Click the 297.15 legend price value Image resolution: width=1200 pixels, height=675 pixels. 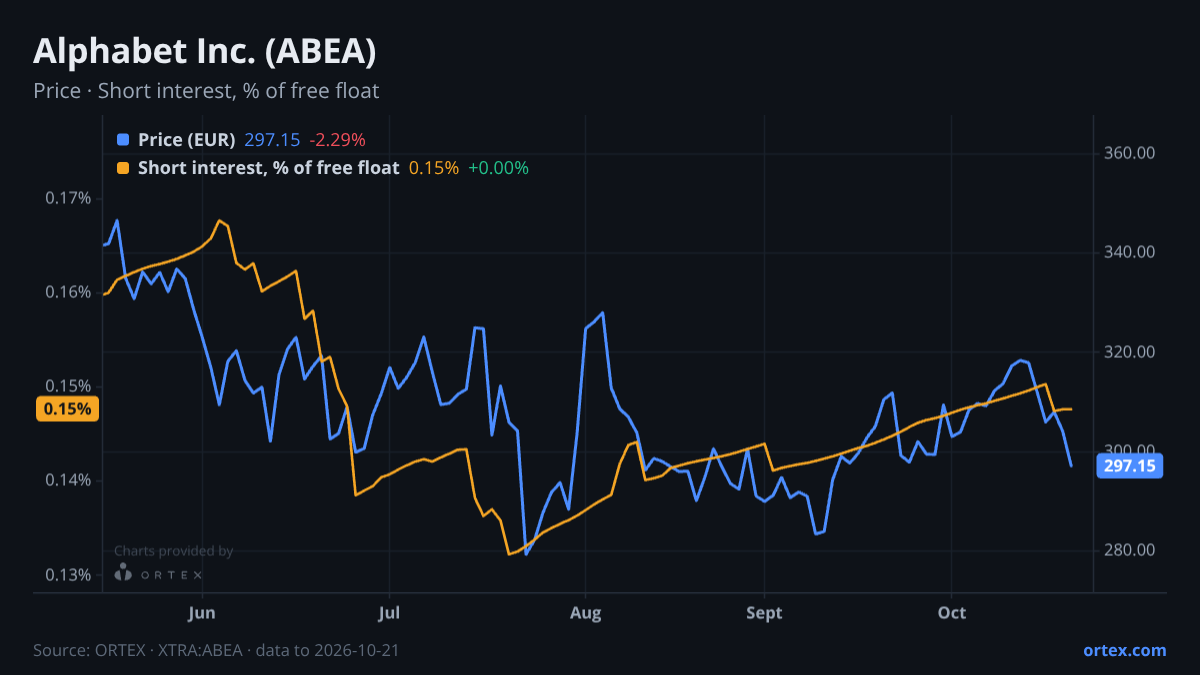(x=272, y=140)
